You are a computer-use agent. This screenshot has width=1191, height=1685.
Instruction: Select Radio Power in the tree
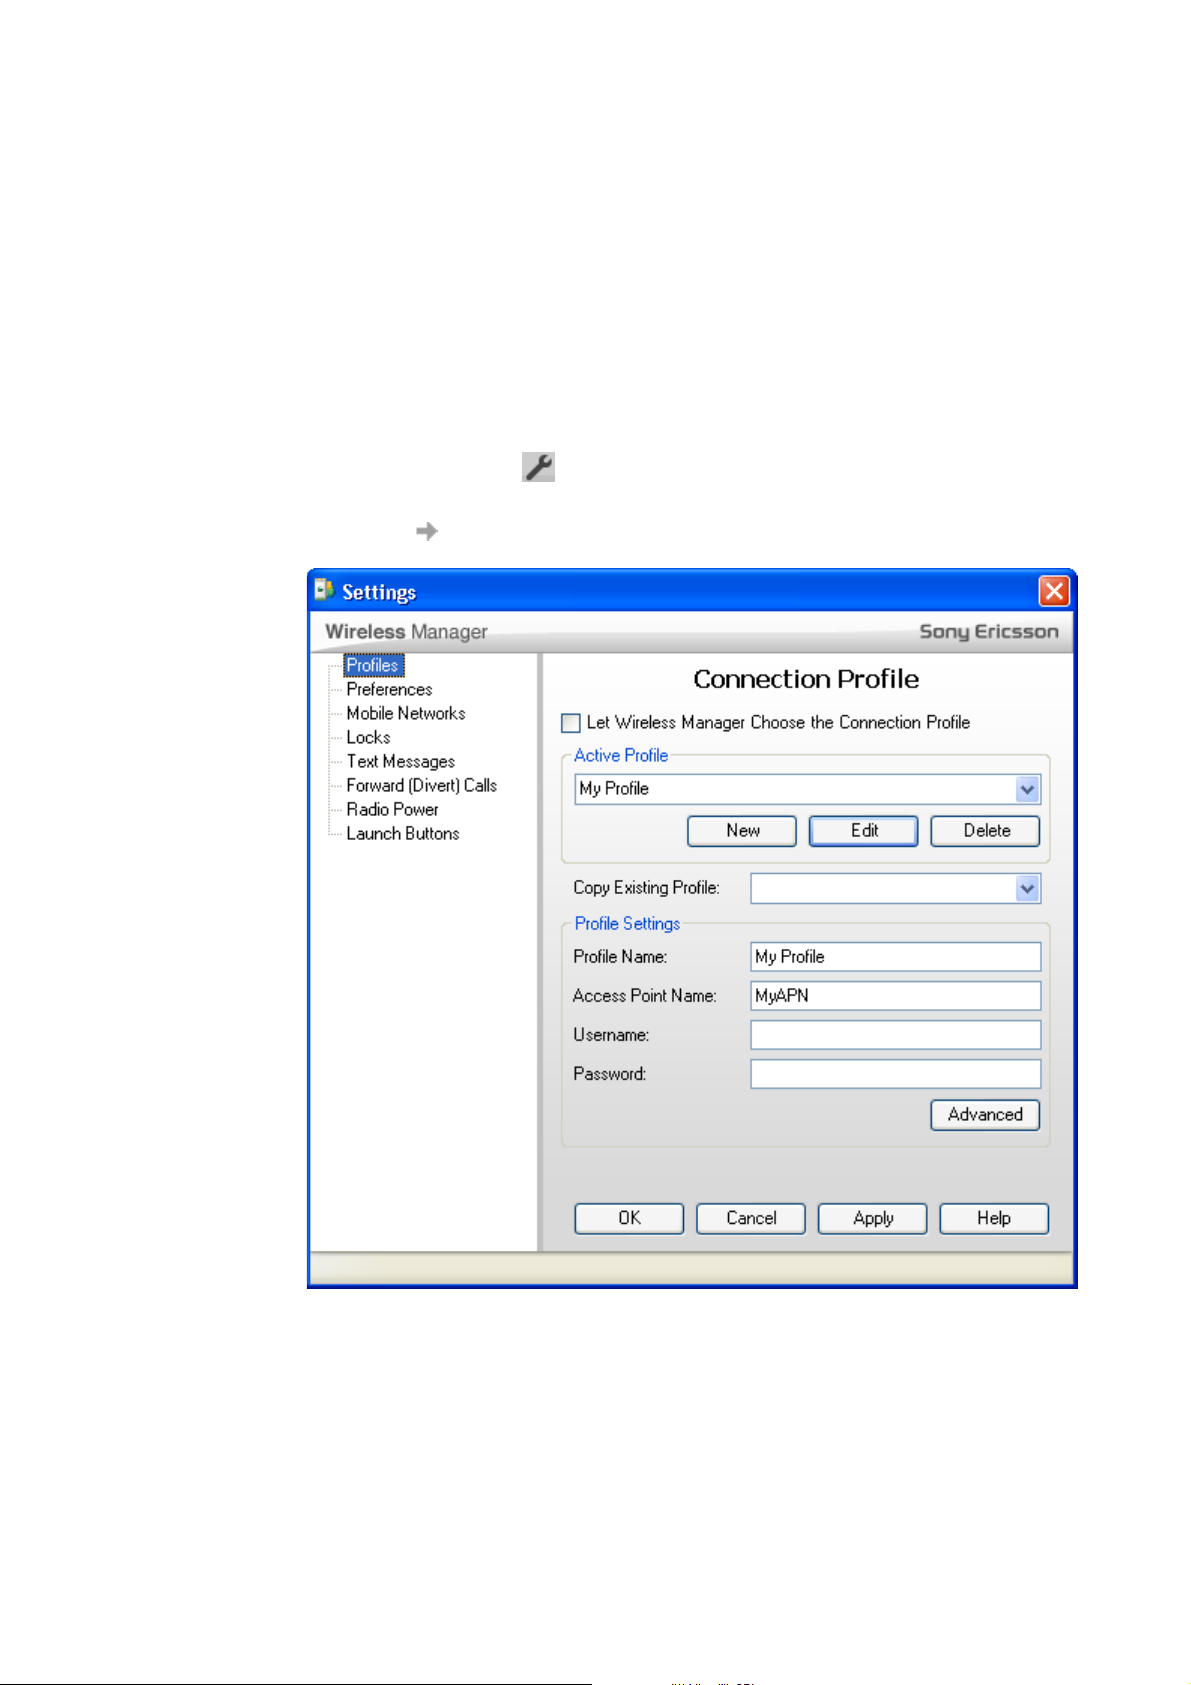[x=392, y=809]
